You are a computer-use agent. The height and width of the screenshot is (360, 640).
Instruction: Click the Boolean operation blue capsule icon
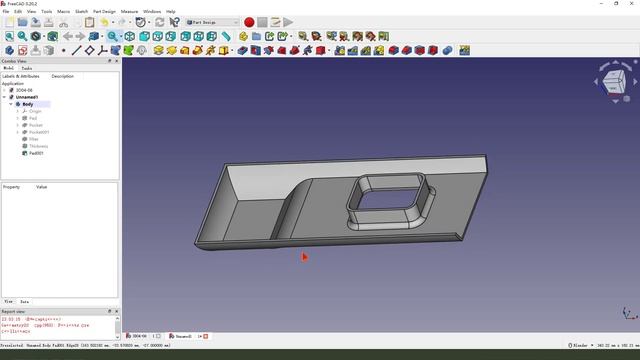tap(447, 50)
